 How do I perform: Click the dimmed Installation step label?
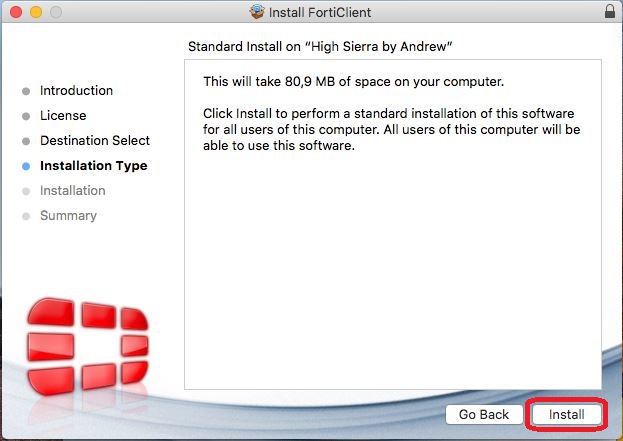click(x=72, y=191)
